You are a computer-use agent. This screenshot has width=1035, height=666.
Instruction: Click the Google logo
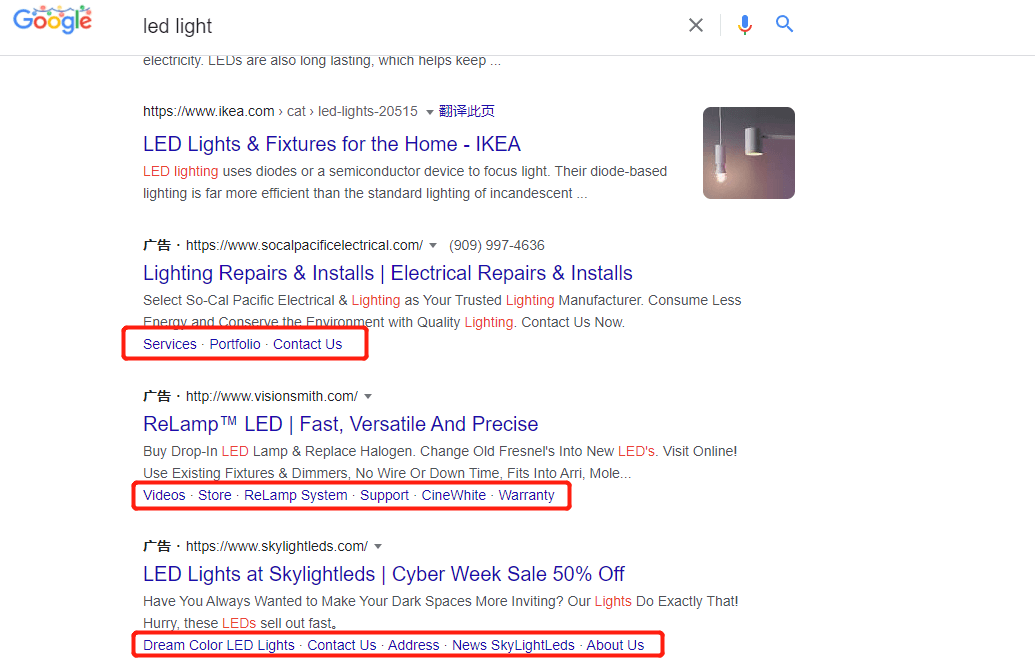point(52,20)
